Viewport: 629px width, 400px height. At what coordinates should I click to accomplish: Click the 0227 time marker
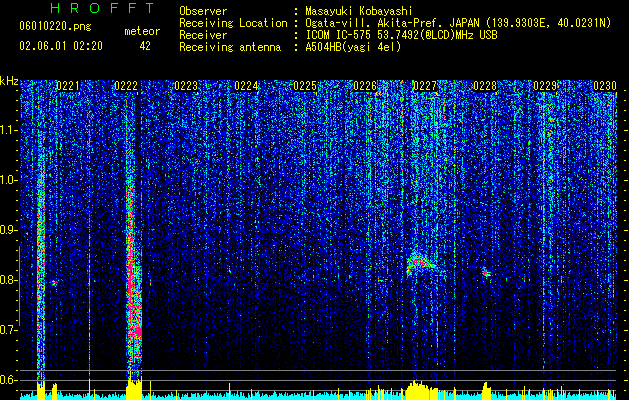tap(425, 86)
